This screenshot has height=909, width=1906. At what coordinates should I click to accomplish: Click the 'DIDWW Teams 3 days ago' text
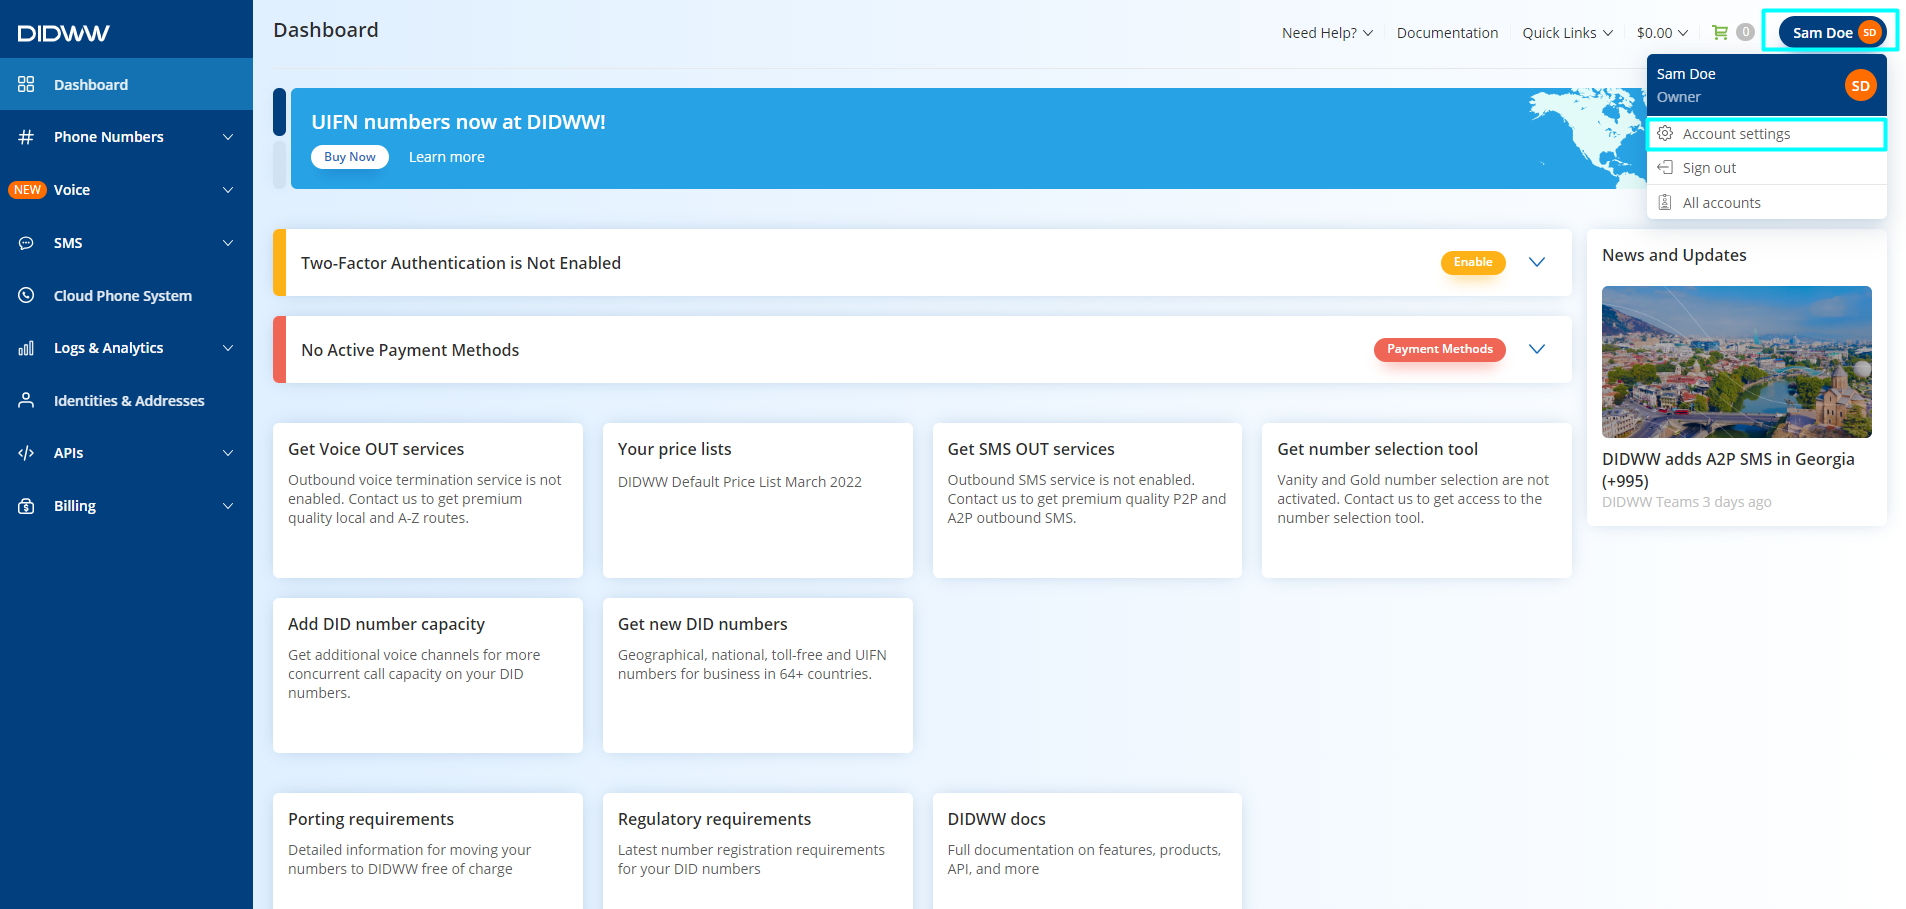click(x=1687, y=502)
